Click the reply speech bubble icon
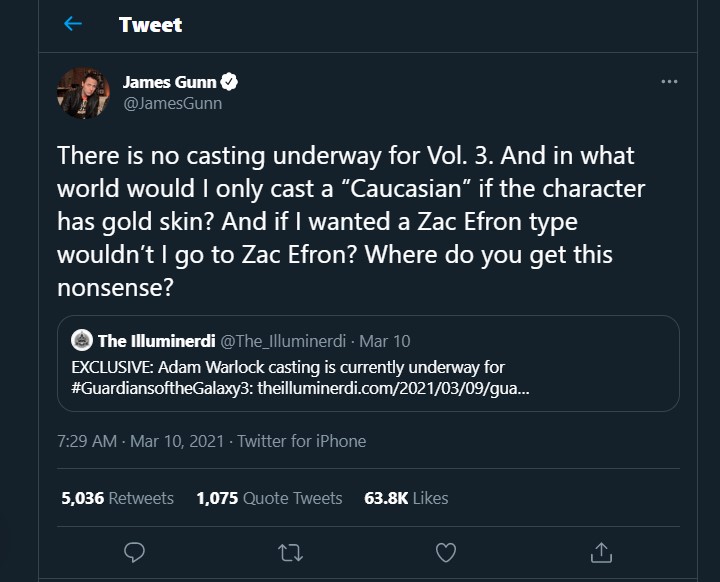Image resolution: width=720 pixels, height=582 pixels. [133, 551]
